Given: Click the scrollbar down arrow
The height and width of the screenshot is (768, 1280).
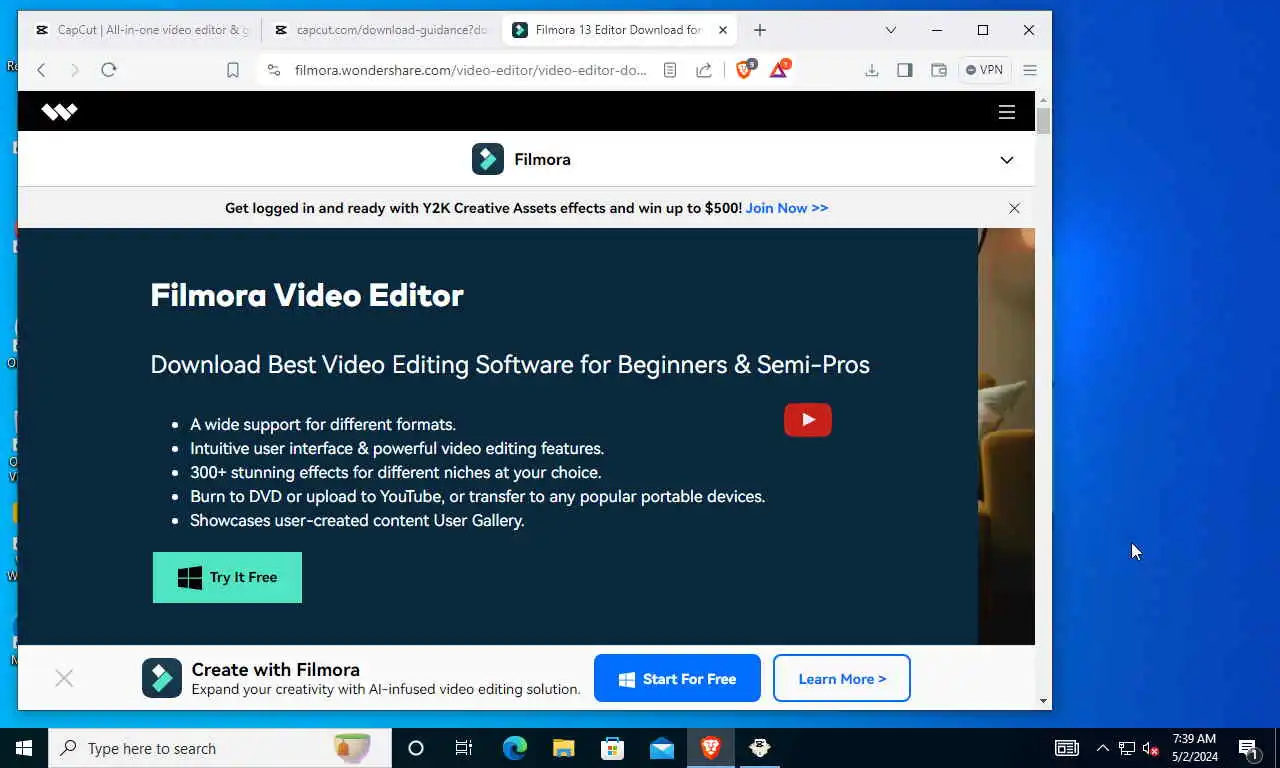Looking at the screenshot, I should point(1043,701).
